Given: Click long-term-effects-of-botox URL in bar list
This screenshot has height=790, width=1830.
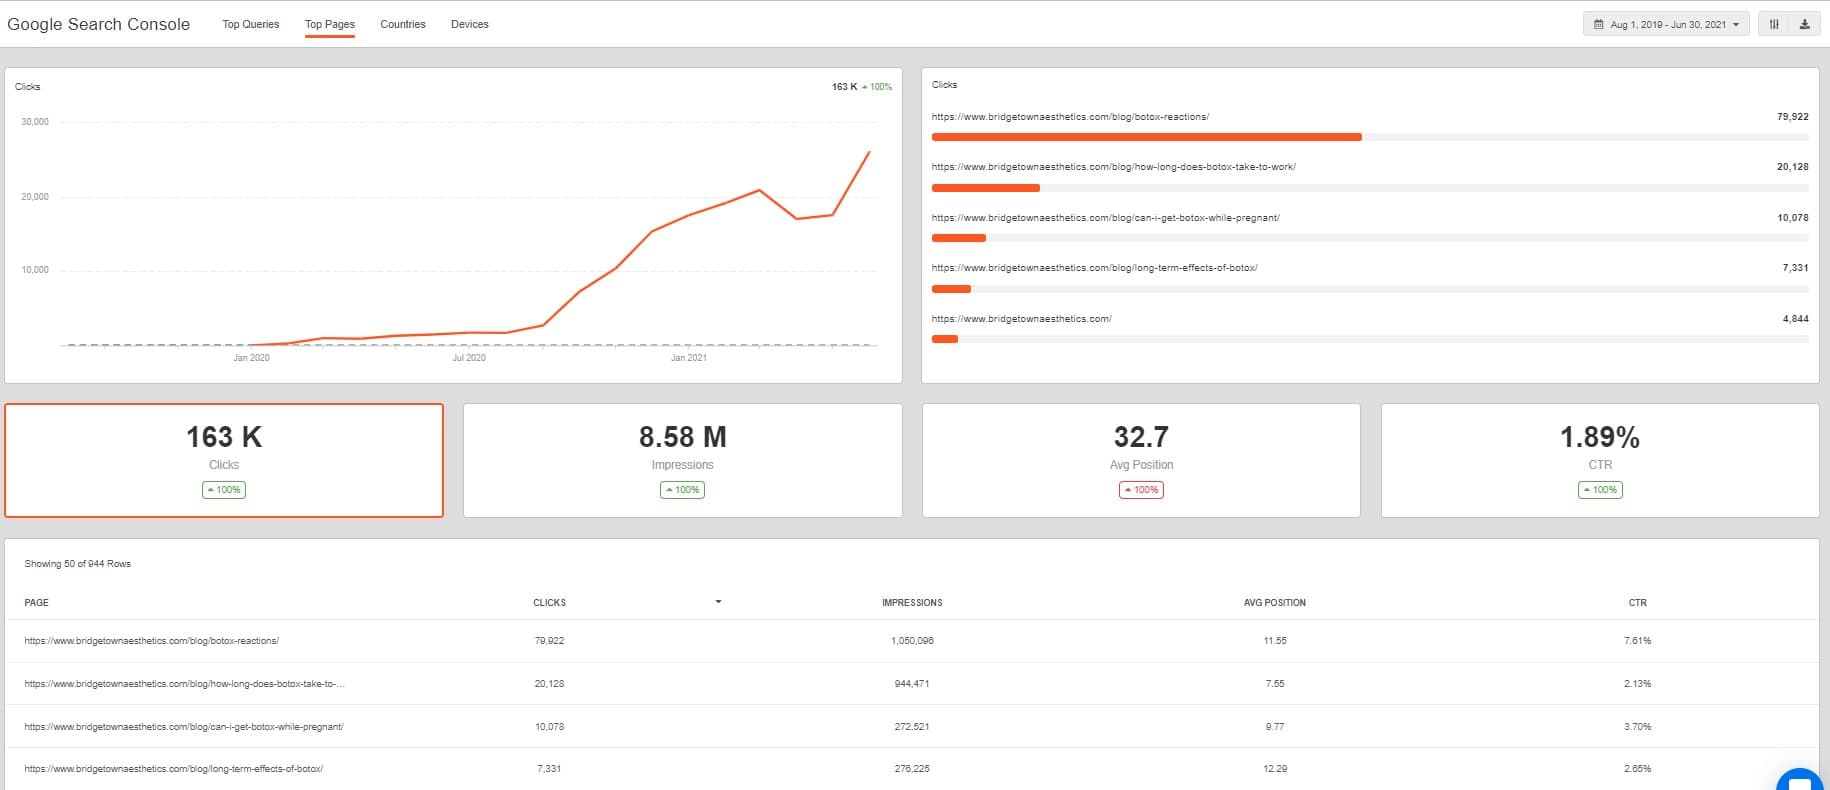Looking at the screenshot, I should point(1094,268).
